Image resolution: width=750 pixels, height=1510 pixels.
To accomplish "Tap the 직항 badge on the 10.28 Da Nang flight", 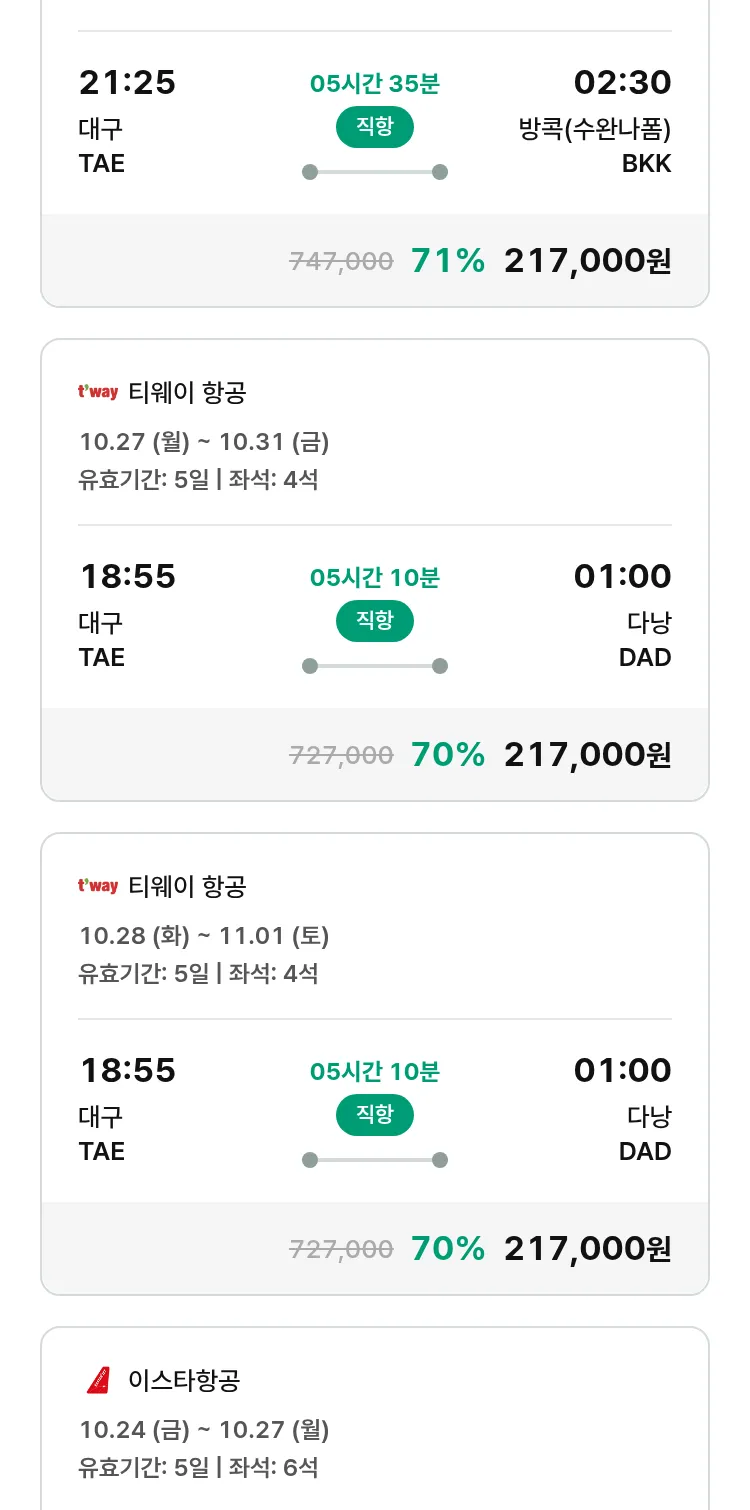I will coord(375,1115).
